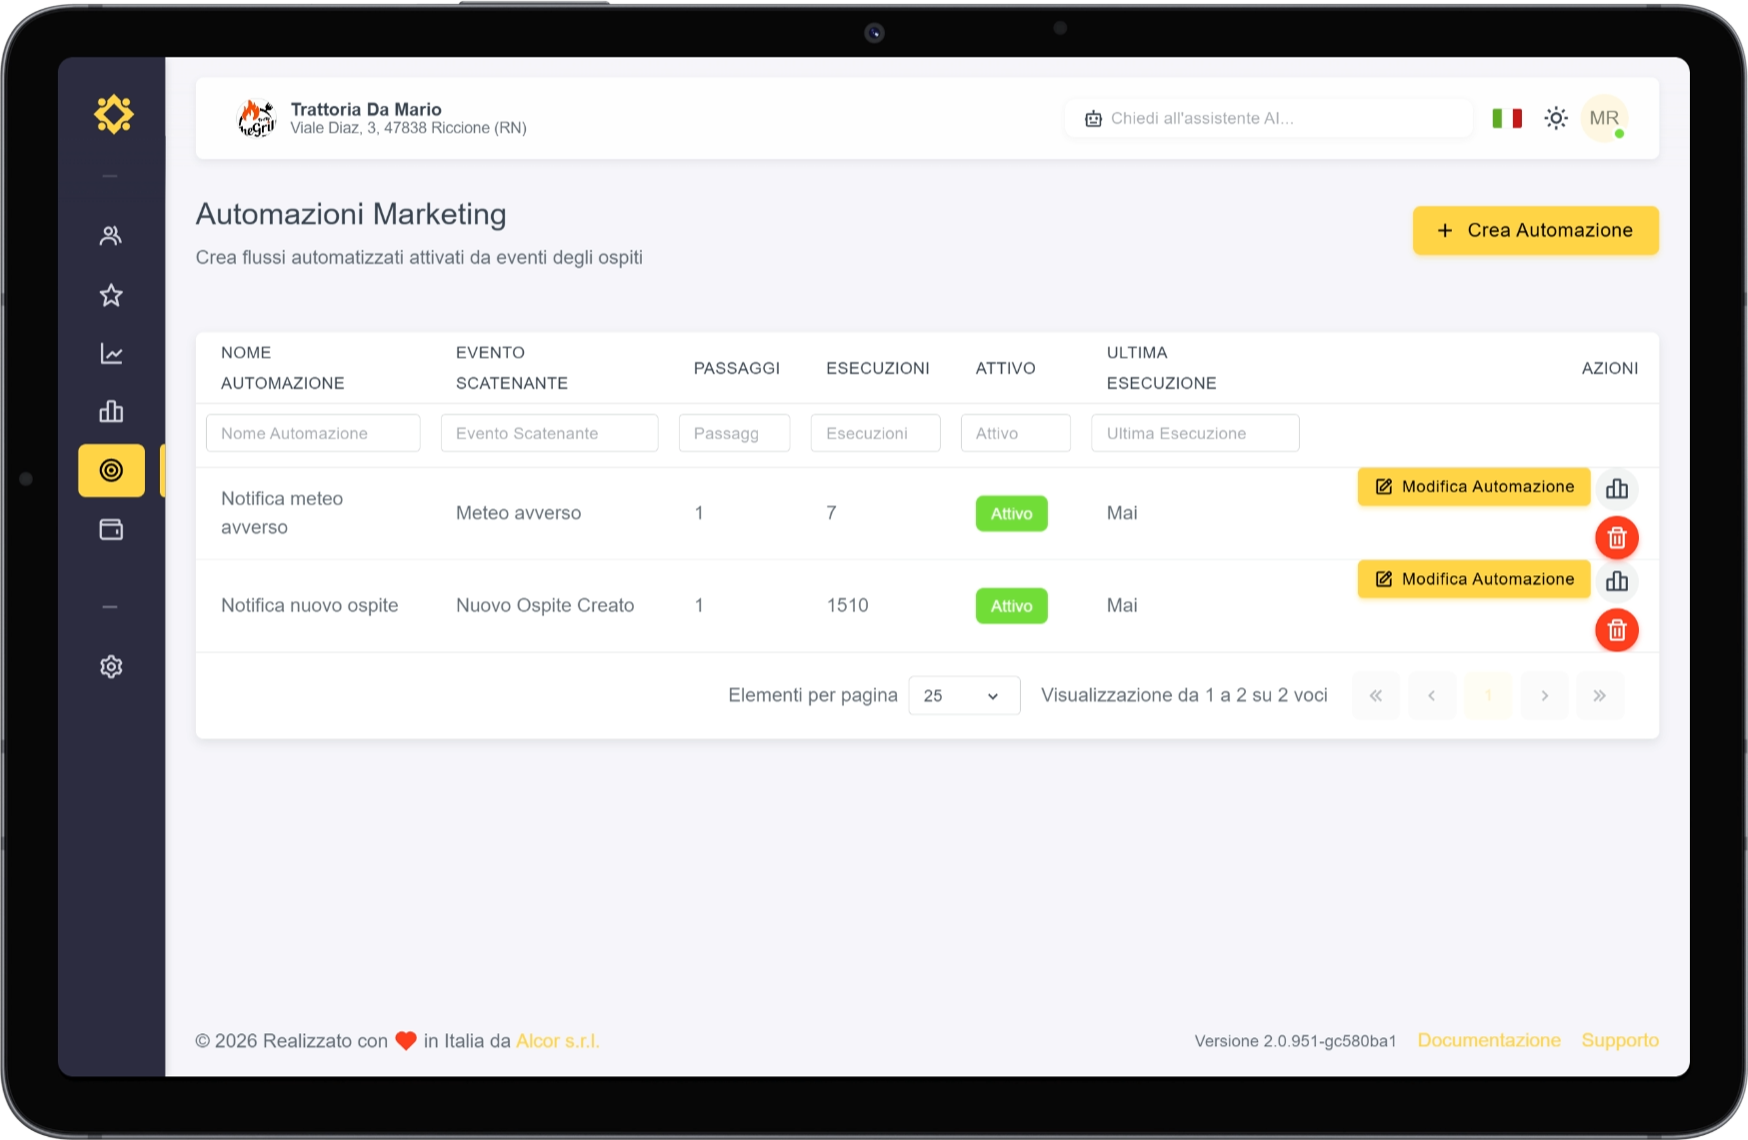
Task: Open the wallet sidebar icon
Action: [111, 529]
